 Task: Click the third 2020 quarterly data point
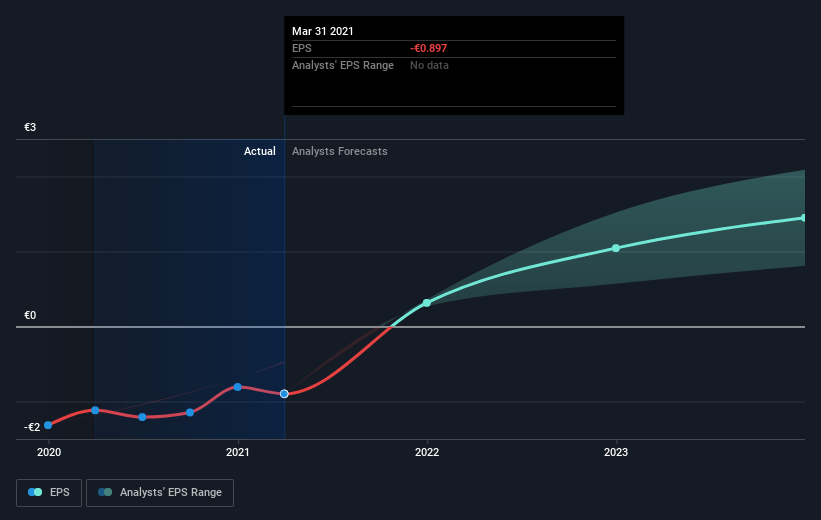point(142,417)
